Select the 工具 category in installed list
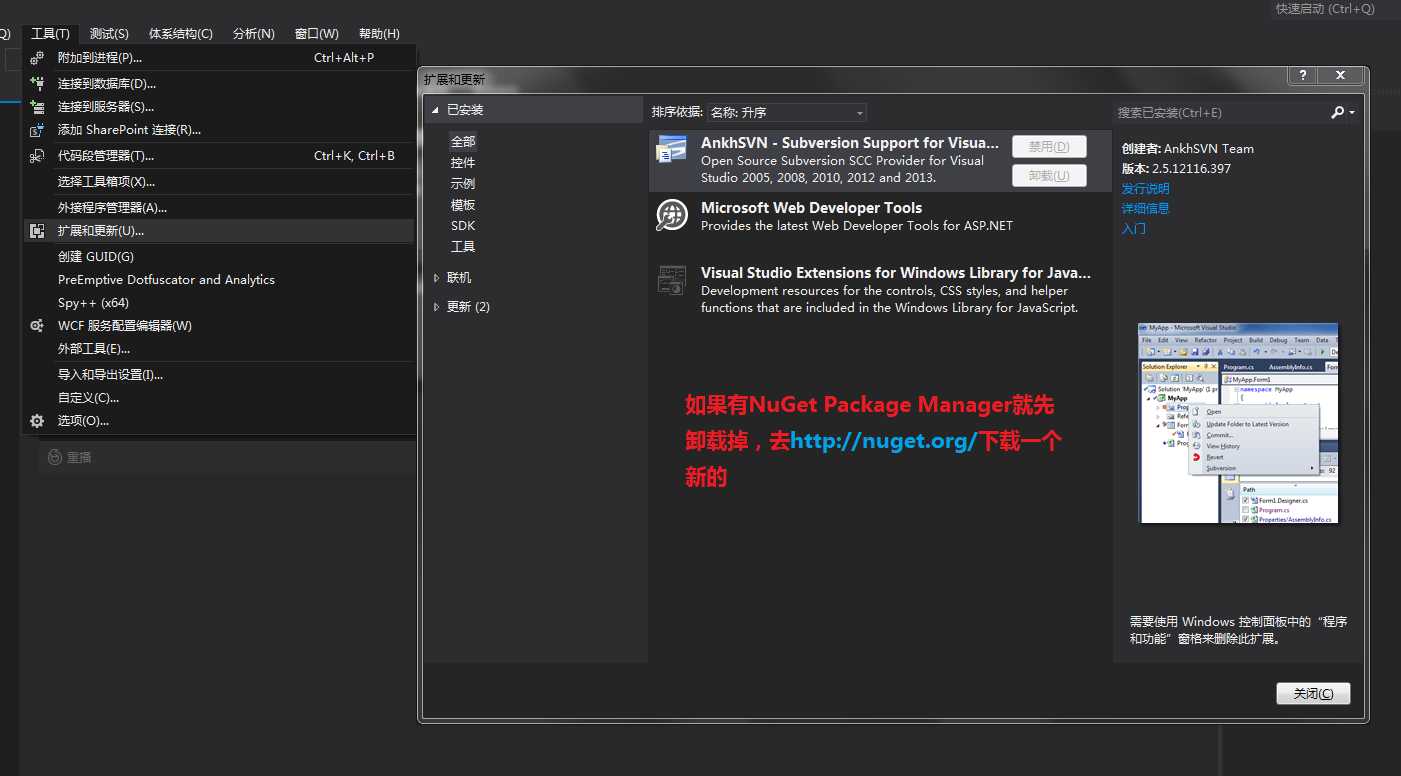 (x=463, y=247)
